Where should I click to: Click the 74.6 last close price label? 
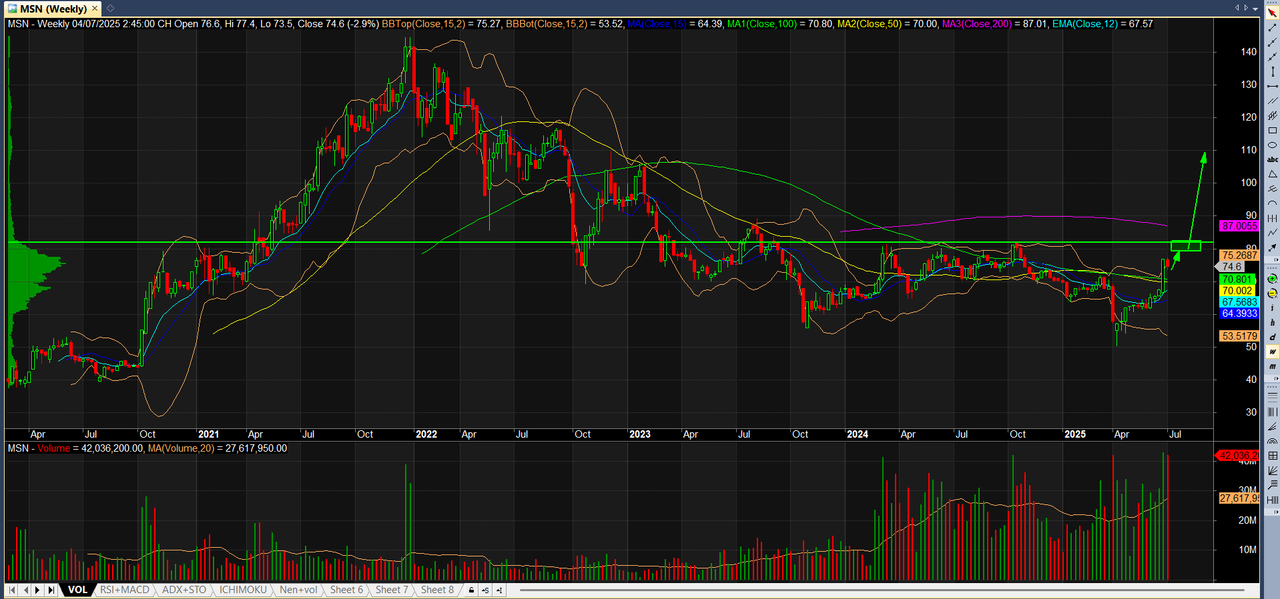(1231, 267)
